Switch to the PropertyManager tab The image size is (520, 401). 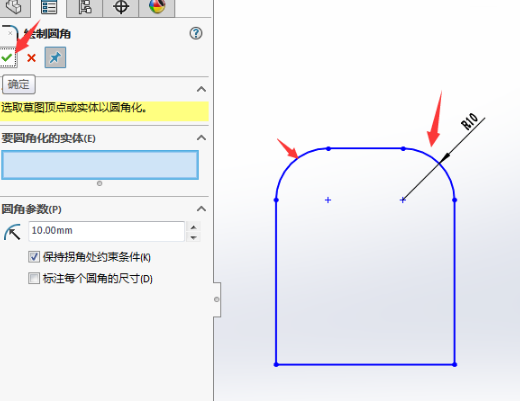click(x=49, y=7)
